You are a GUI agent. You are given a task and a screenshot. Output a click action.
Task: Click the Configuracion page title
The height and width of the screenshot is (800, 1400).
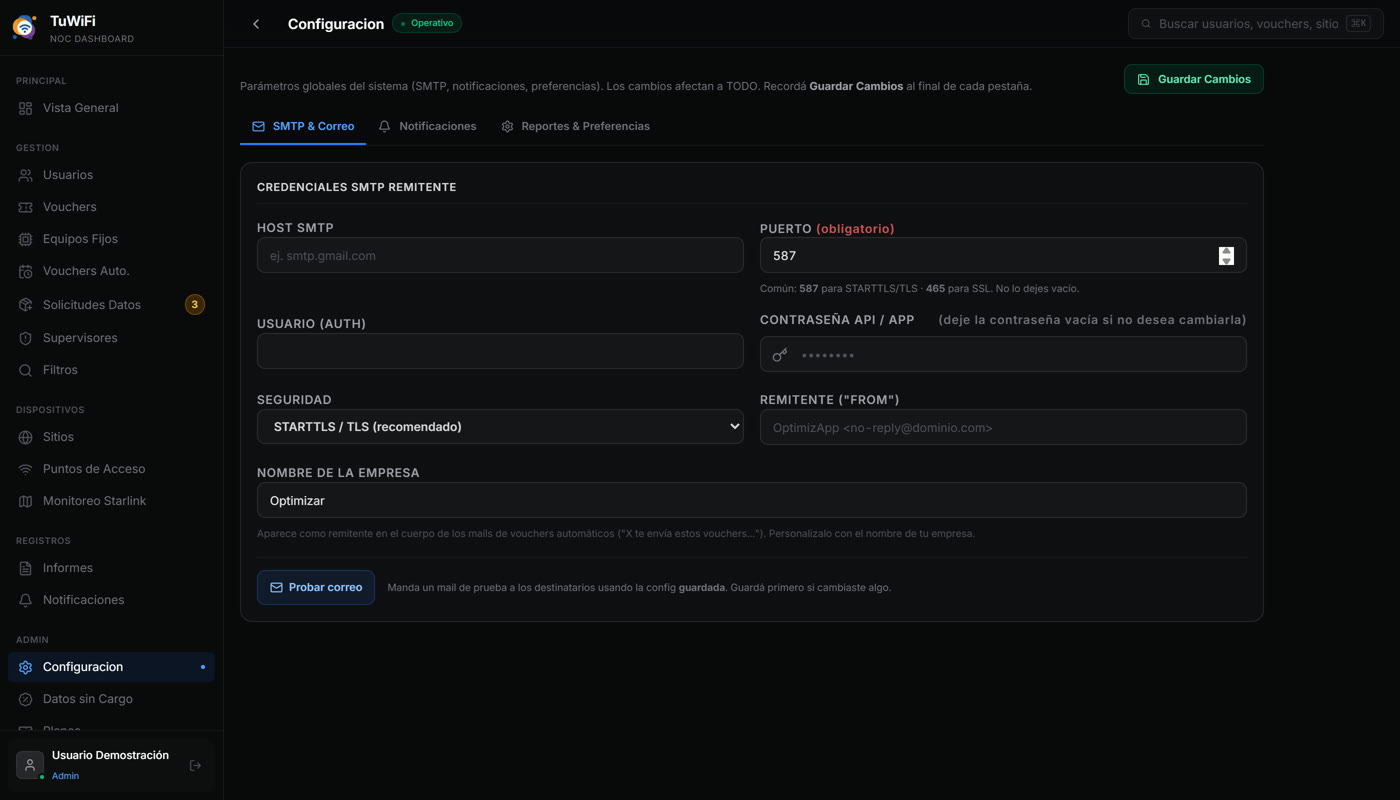point(336,24)
